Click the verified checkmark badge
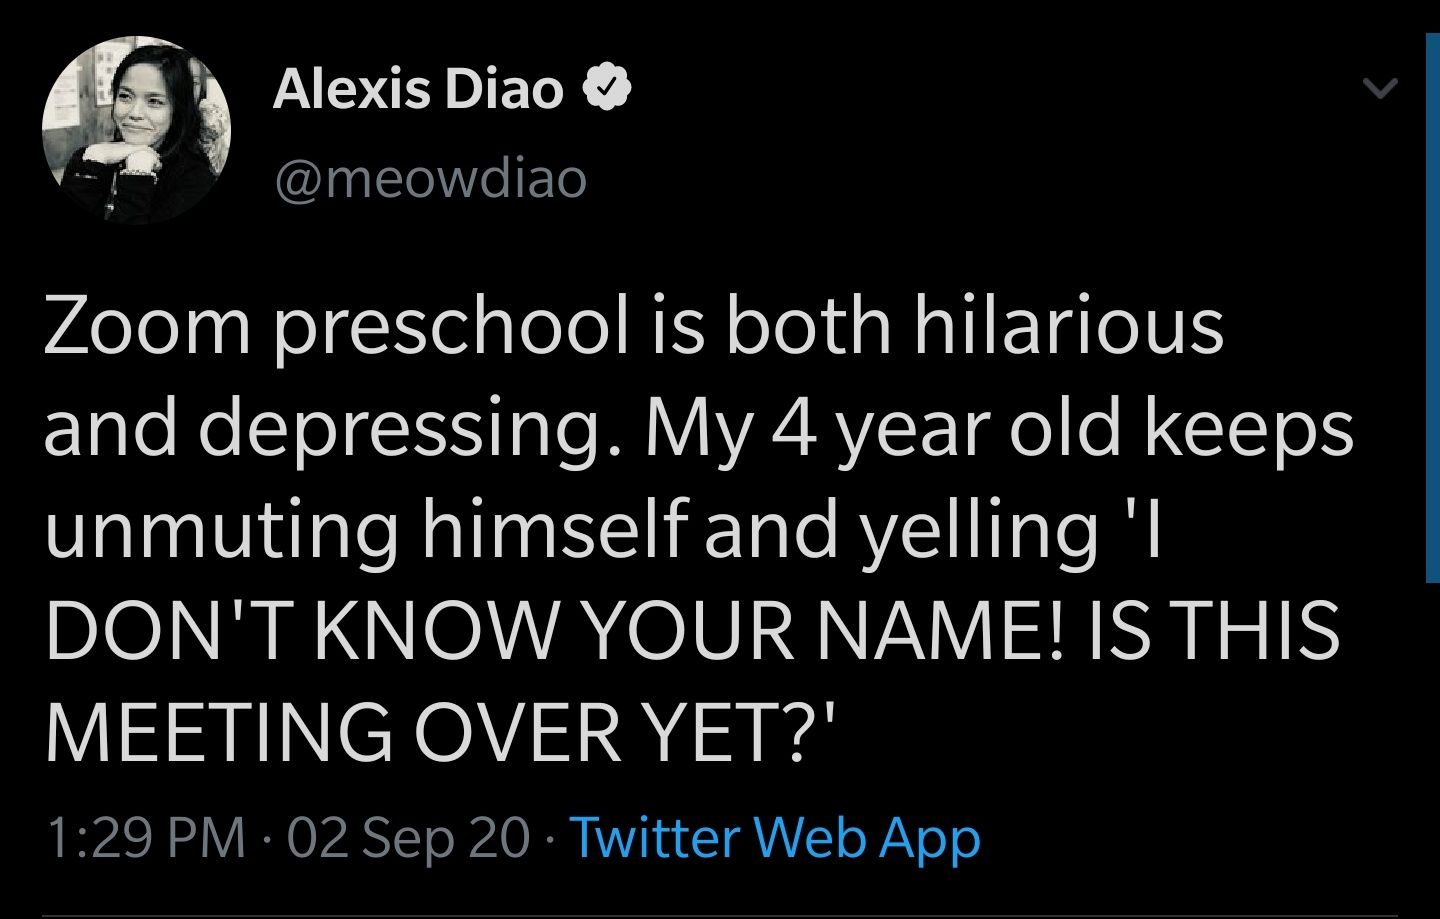Screen dimensions: 1440x919 click(x=608, y=90)
